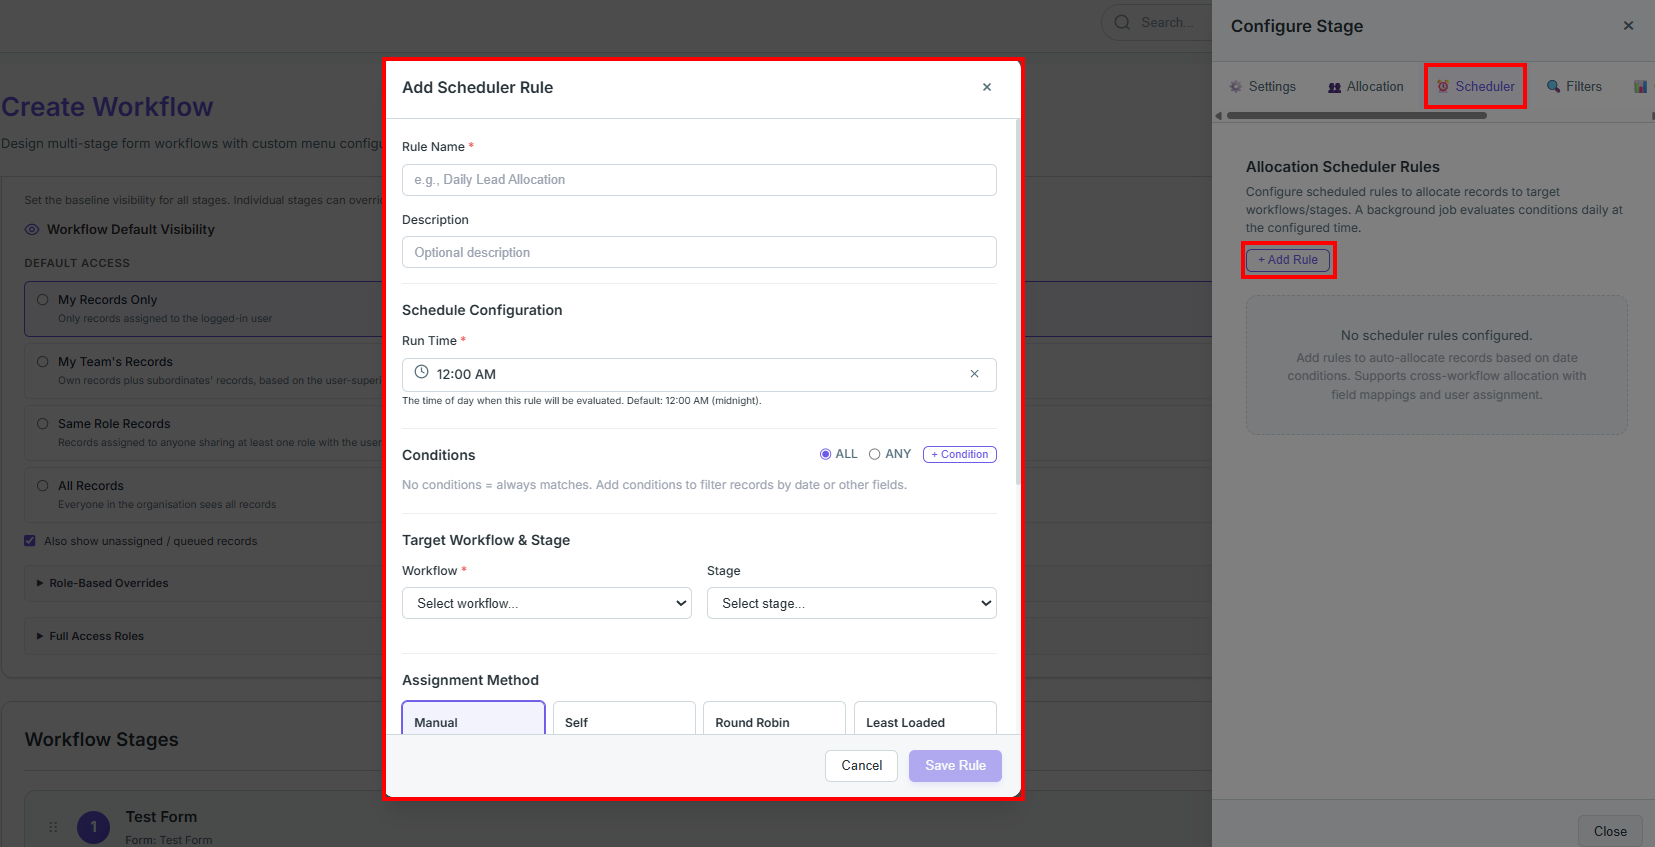Image resolution: width=1655 pixels, height=847 pixels.
Task: Click the Test Form stage title
Action: click(161, 817)
